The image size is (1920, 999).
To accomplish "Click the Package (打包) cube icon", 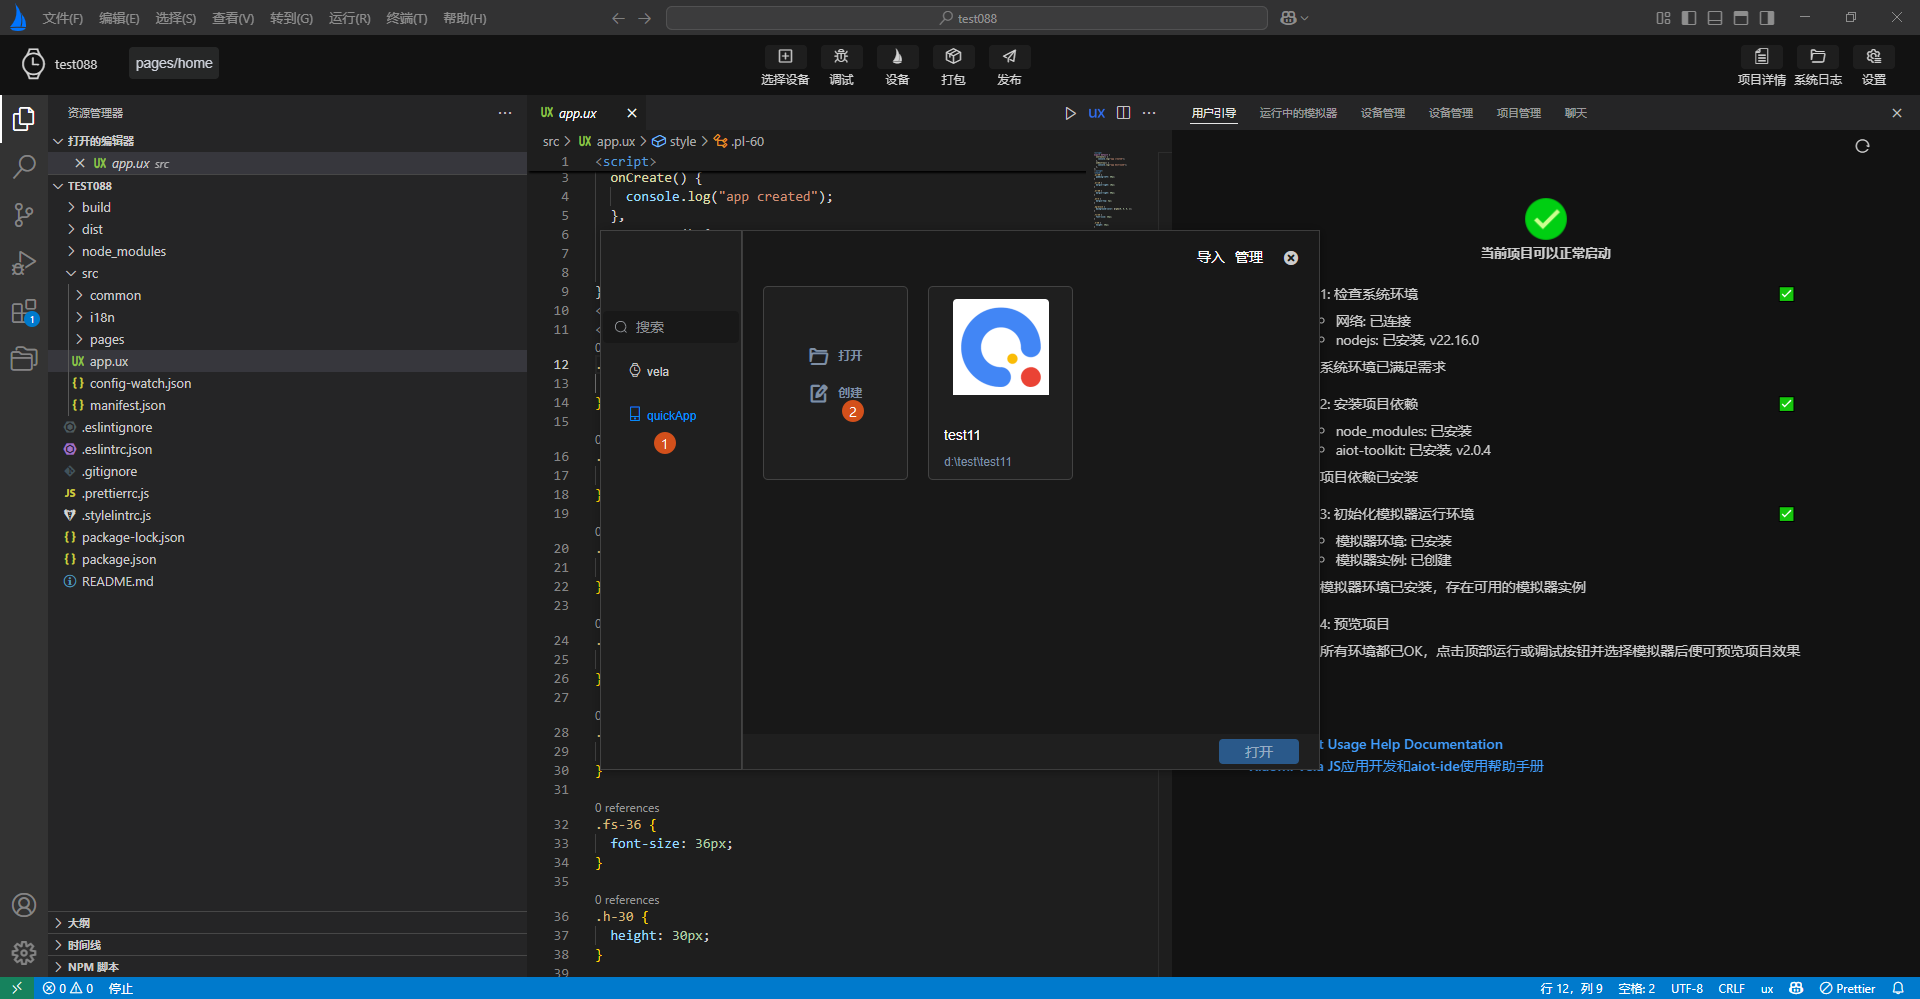I will 953,57.
